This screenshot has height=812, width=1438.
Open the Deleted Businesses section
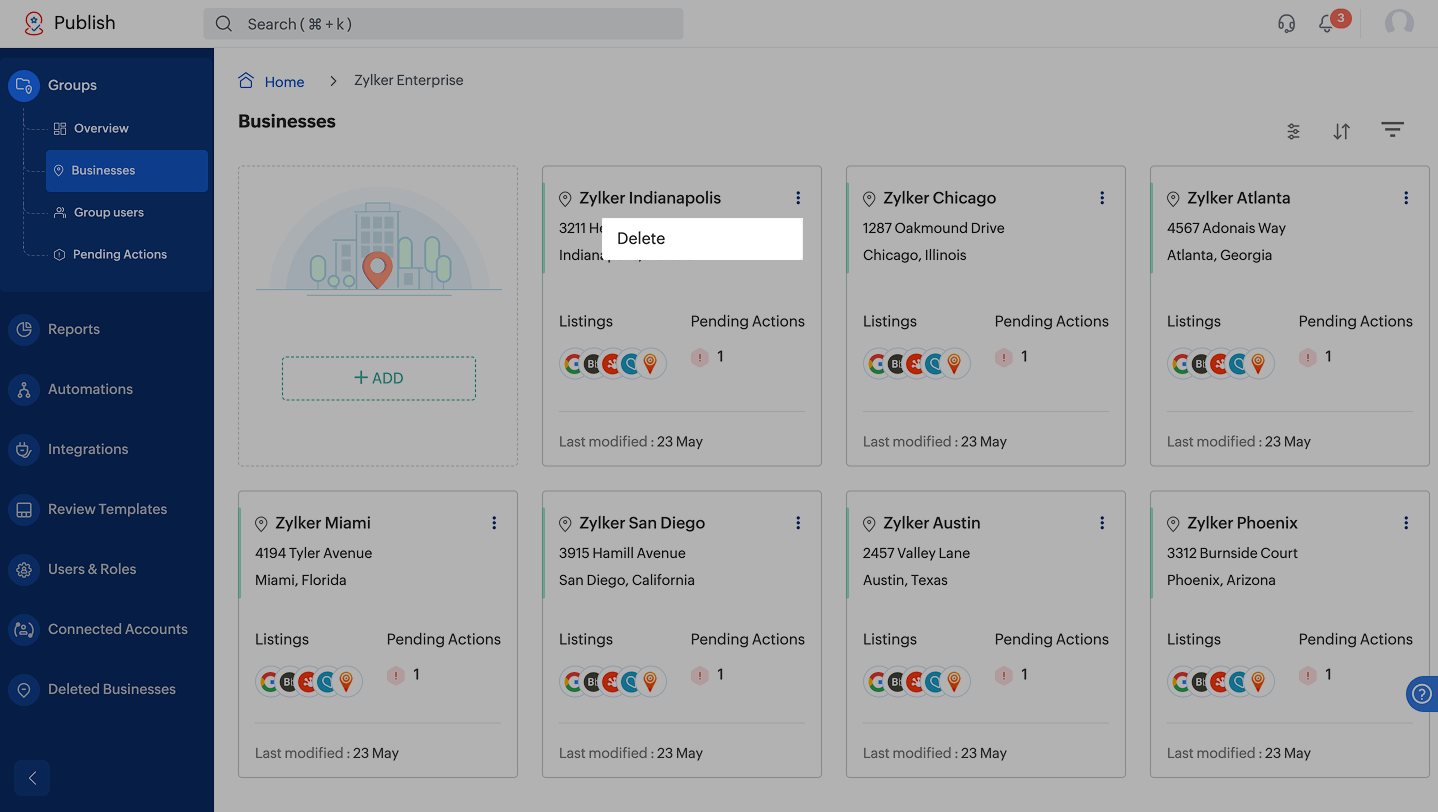(x=111, y=689)
